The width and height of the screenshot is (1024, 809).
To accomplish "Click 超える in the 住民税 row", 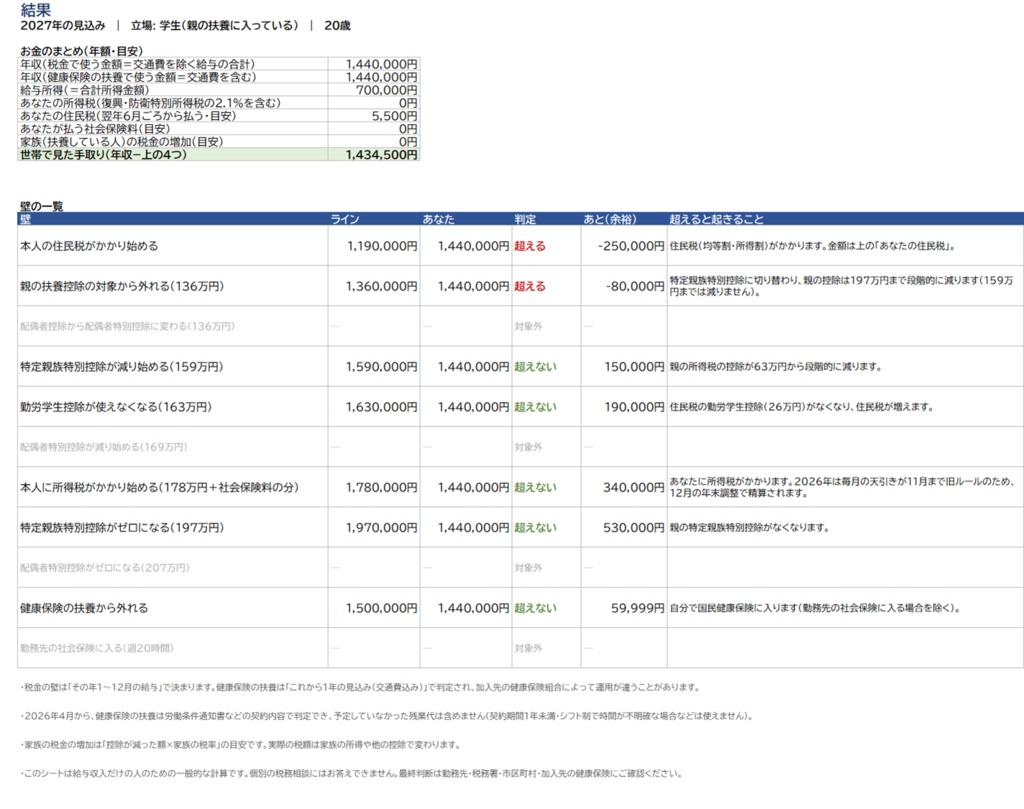I will (x=530, y=246).
